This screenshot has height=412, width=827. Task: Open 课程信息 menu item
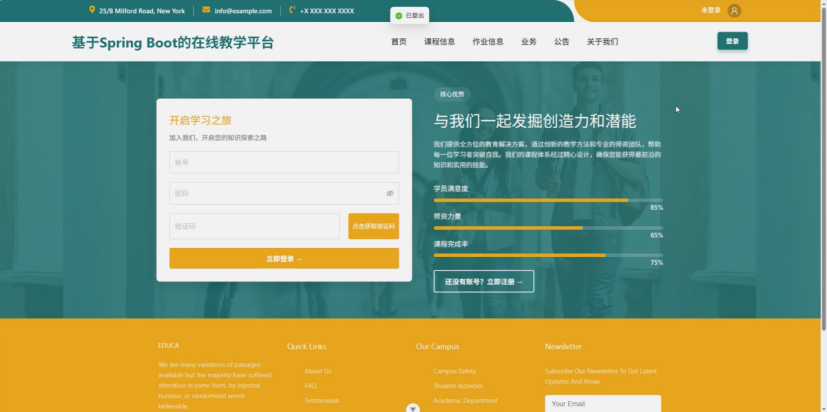pyautogui.click(x=439, y=42)
